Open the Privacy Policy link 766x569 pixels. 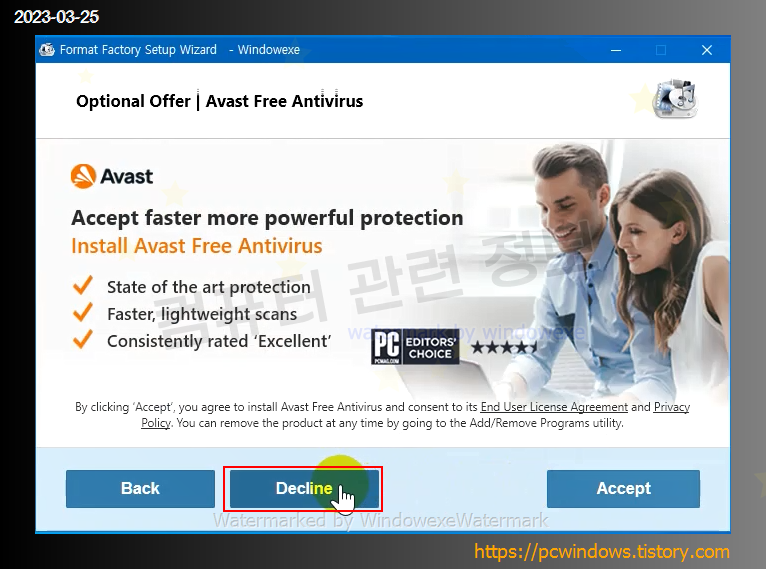point(671,407)
